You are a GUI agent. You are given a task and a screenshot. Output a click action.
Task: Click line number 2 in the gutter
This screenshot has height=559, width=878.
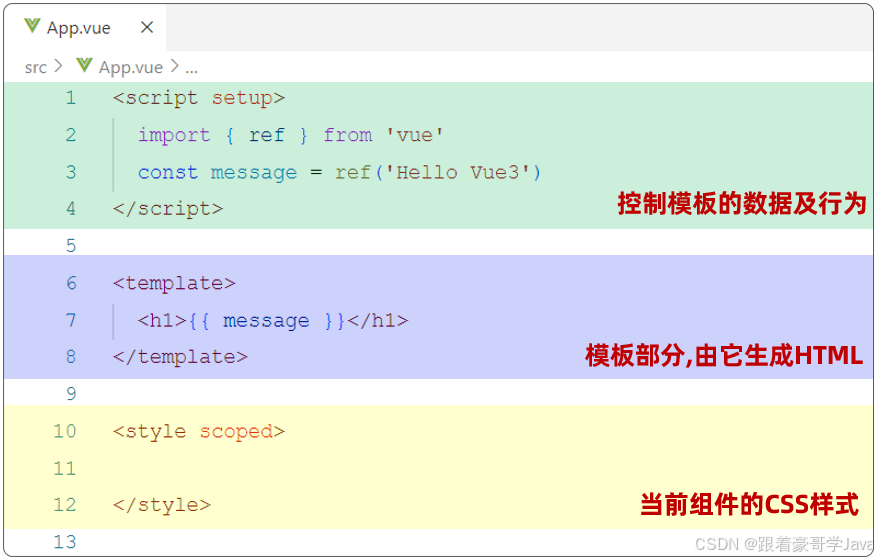tap(71, 135)
